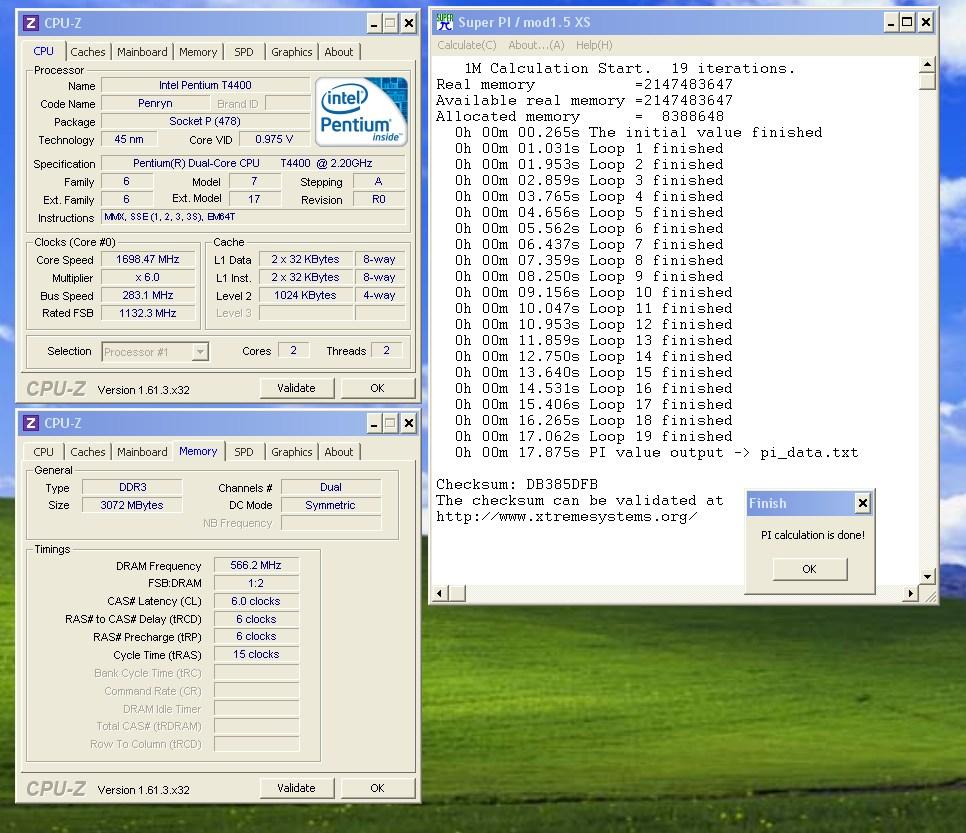Click the Cycle Time value 15 clocks
Image resolution: width=966 pixels, height=833 pixels.
(x=256, y=654)
